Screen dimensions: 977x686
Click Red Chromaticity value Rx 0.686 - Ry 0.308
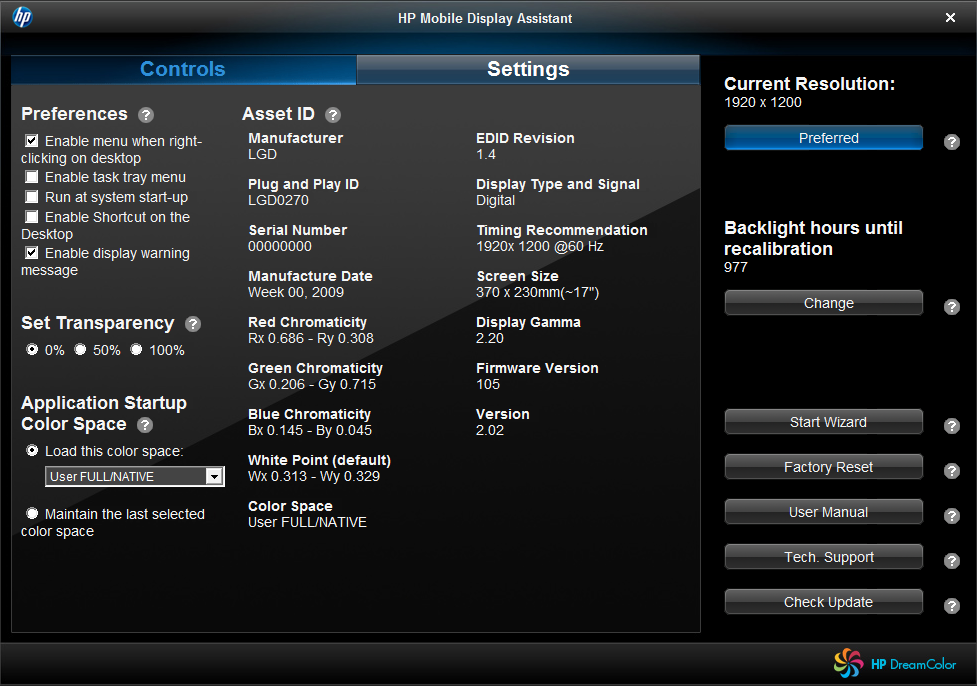[x=311, y=339]
